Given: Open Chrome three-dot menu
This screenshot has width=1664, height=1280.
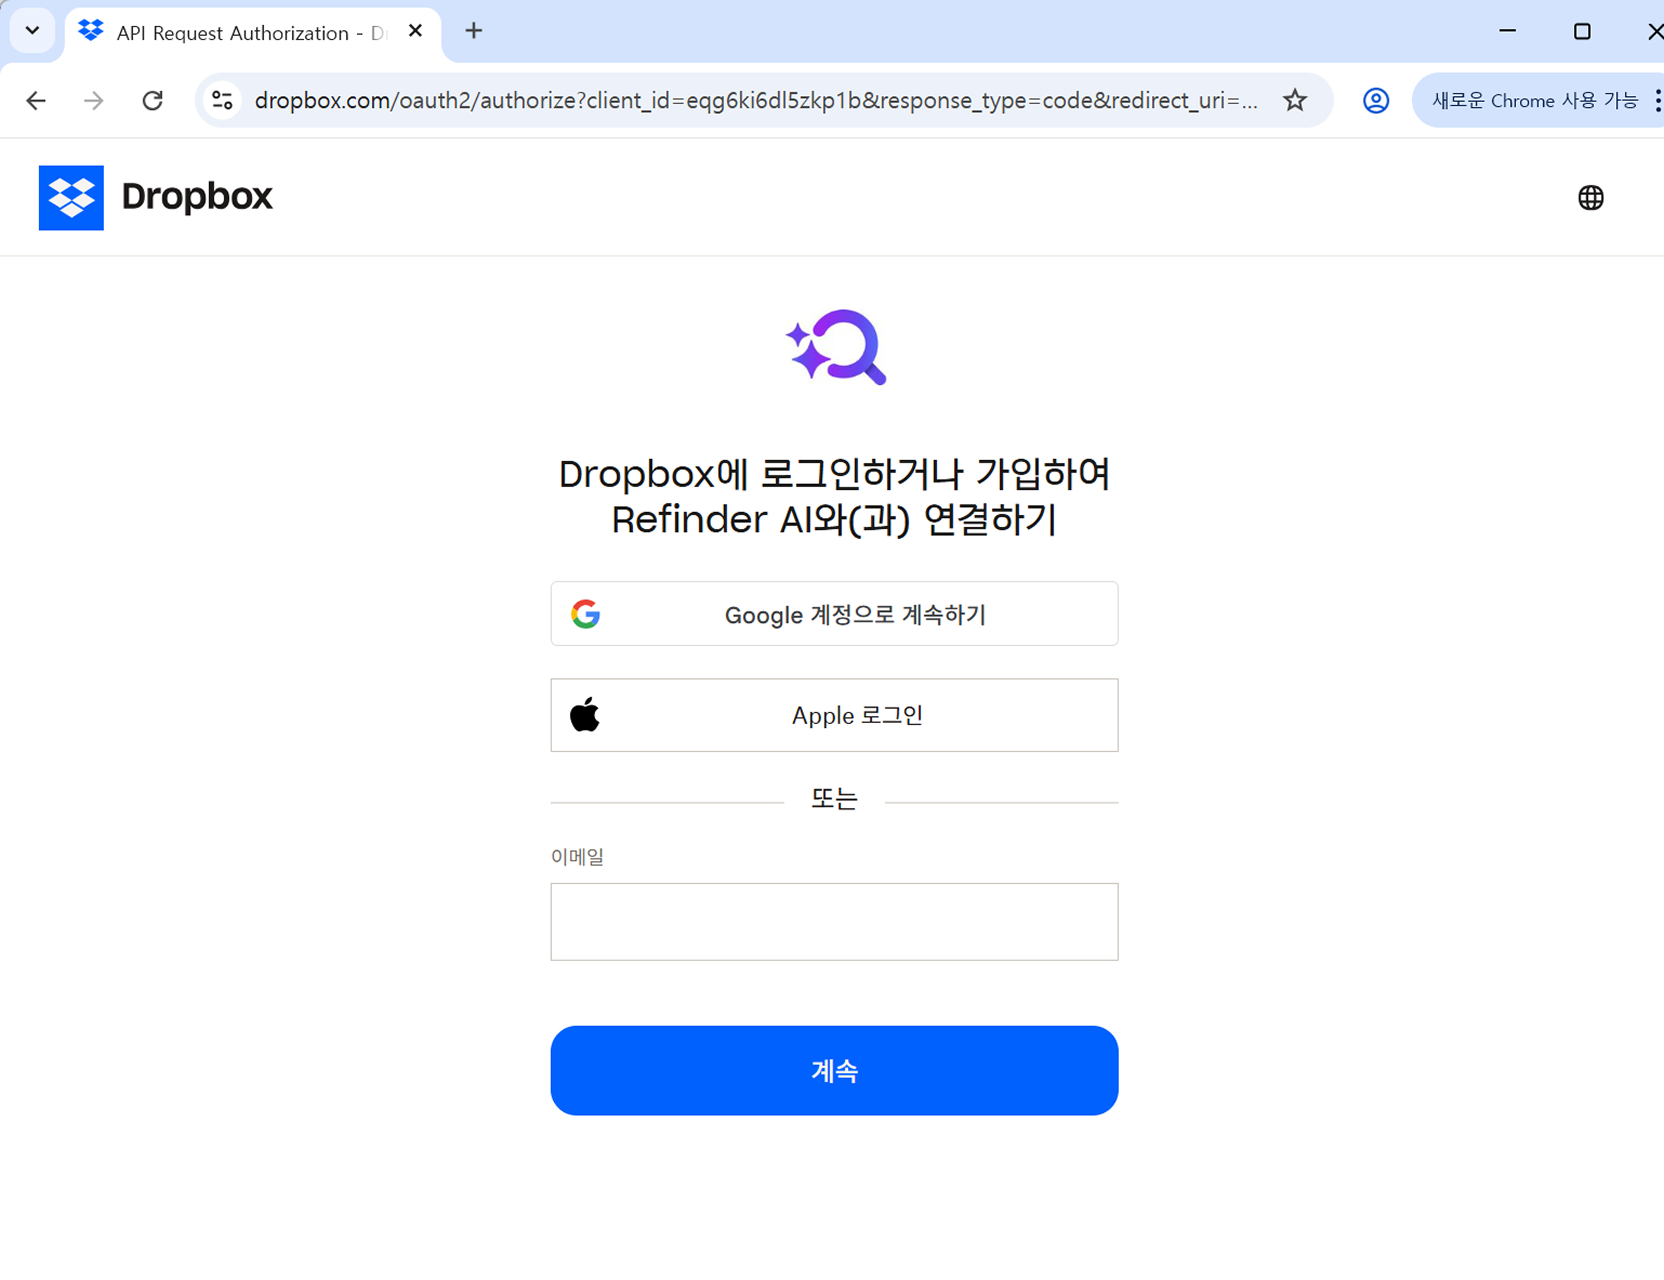Looking at the screenshot, I should (x=1657, y=100).
